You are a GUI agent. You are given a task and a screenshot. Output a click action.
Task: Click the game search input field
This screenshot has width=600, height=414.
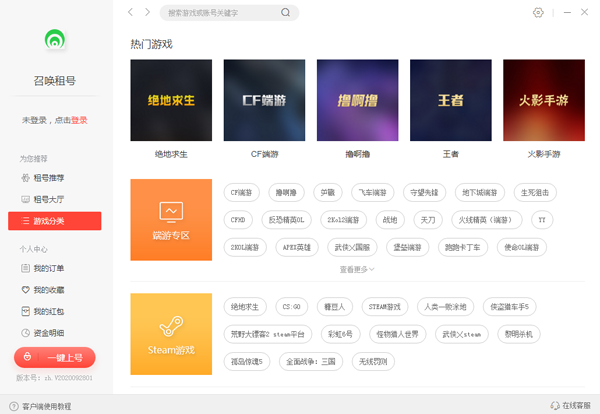coord(222,13)
